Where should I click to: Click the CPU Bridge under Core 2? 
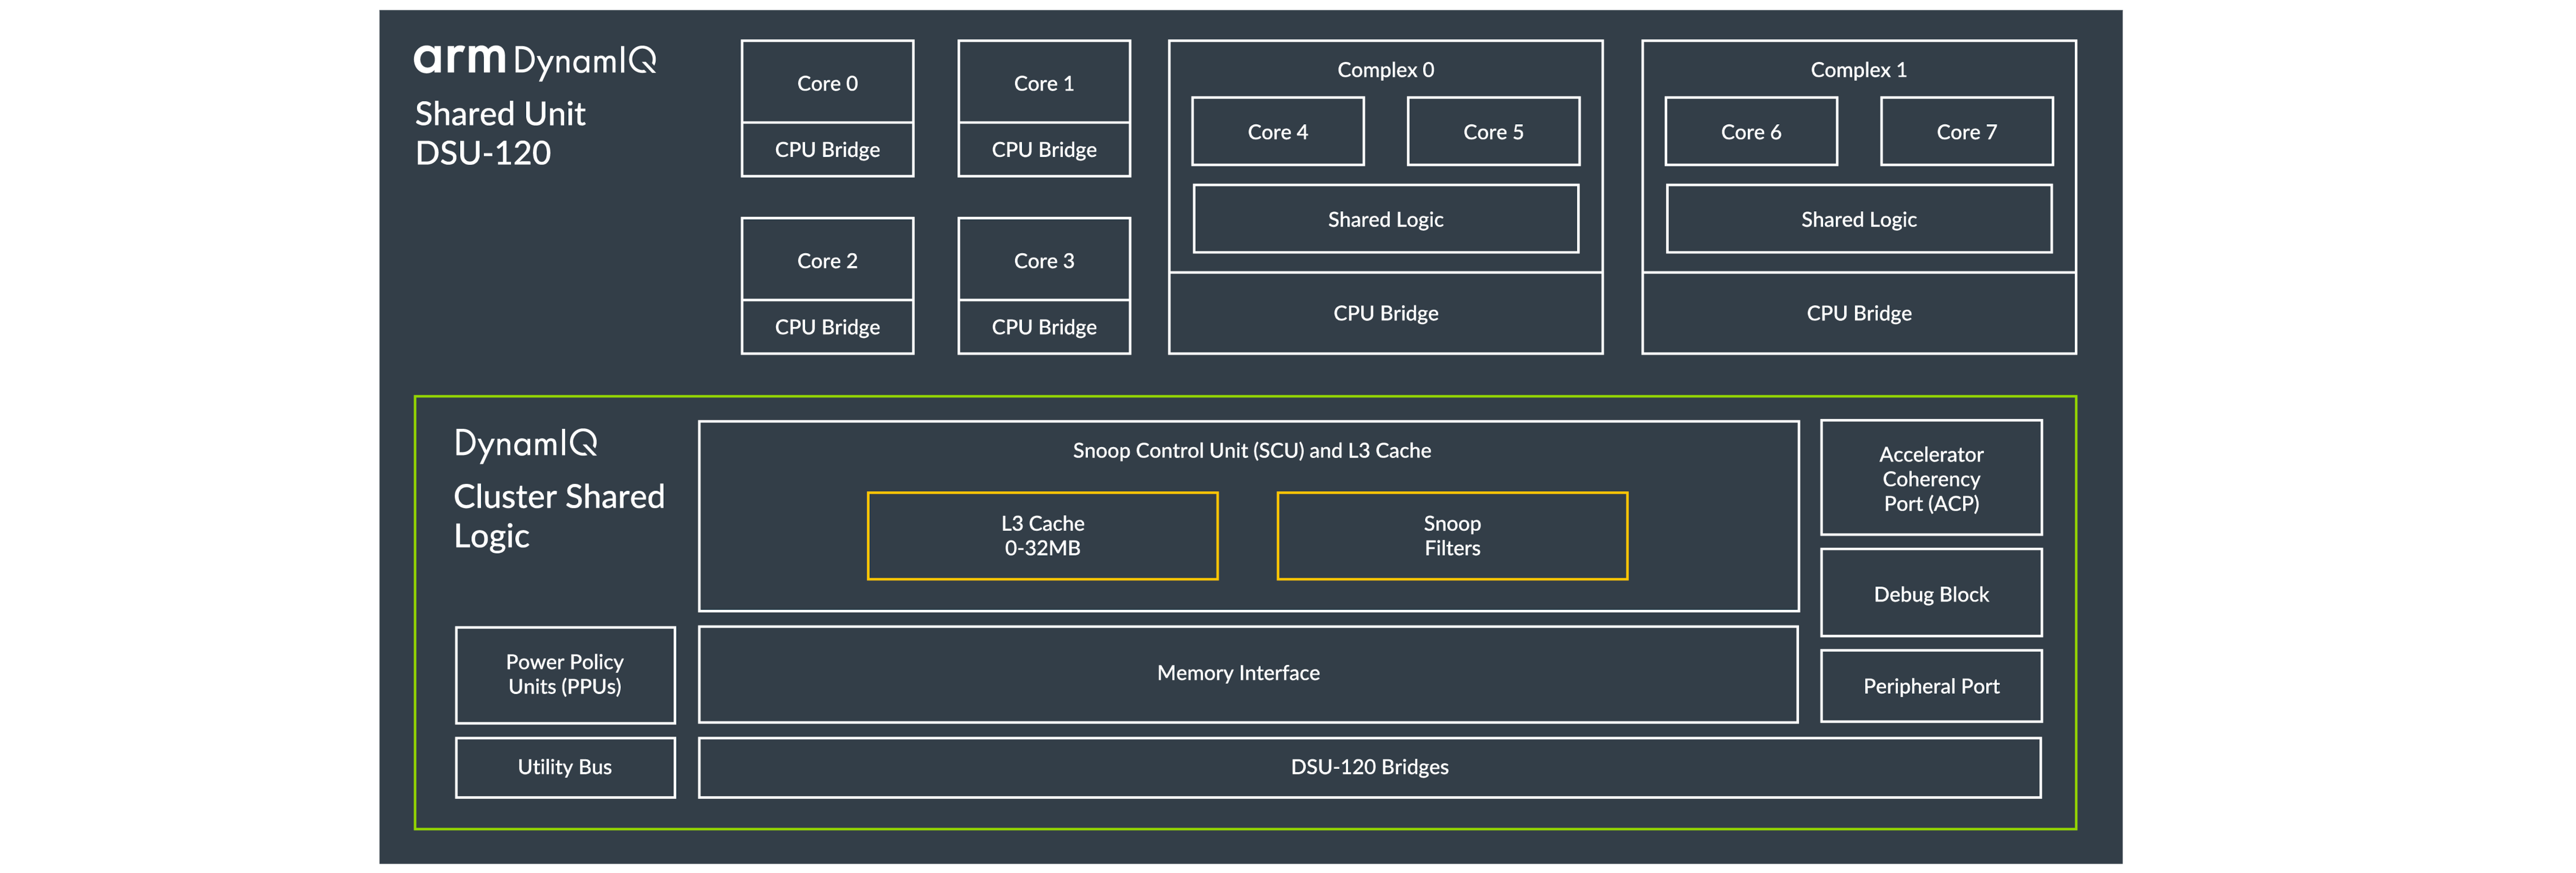827,327
